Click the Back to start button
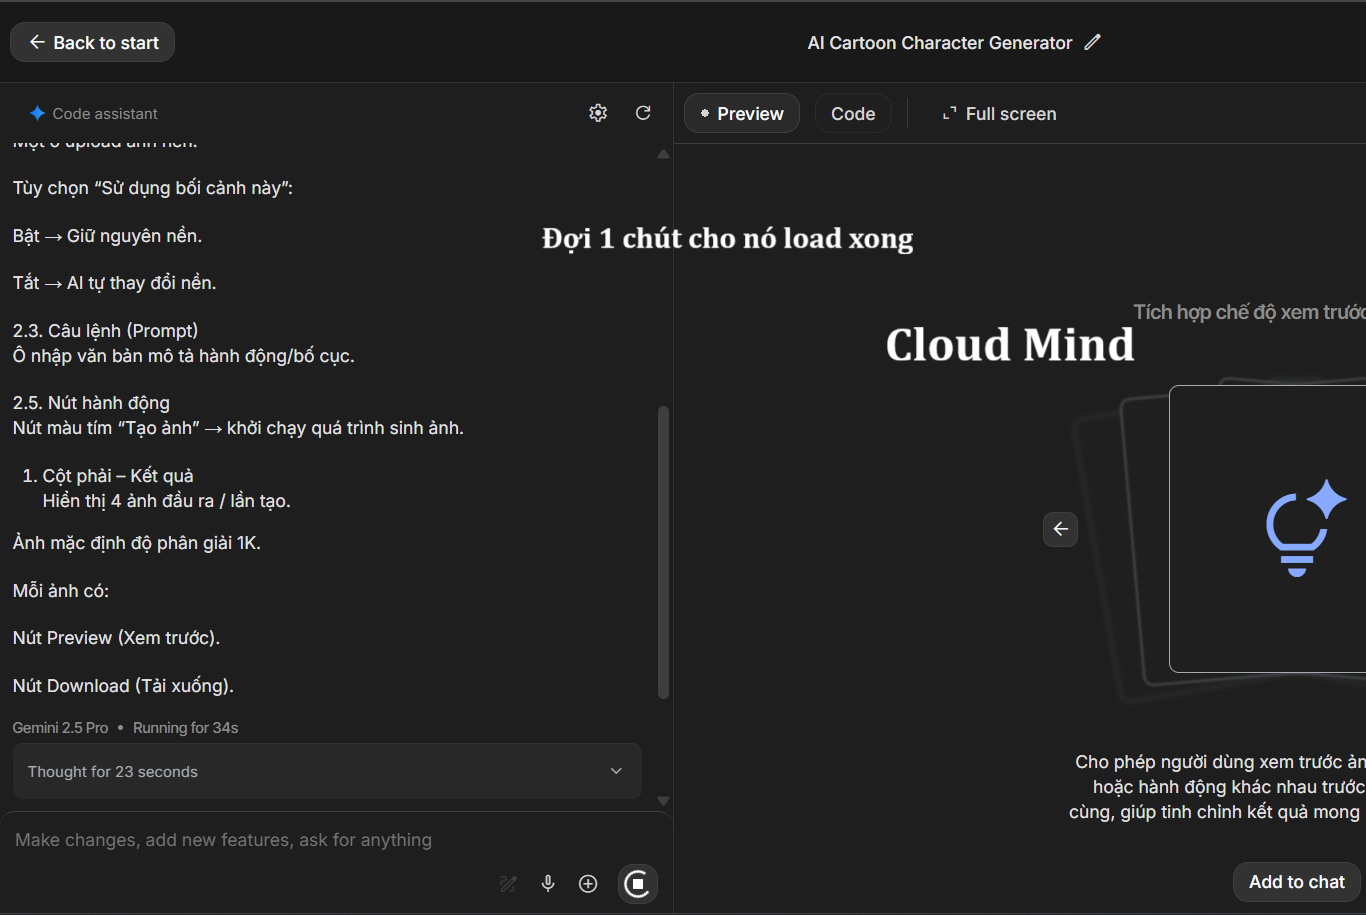 [x=93, y=42]
